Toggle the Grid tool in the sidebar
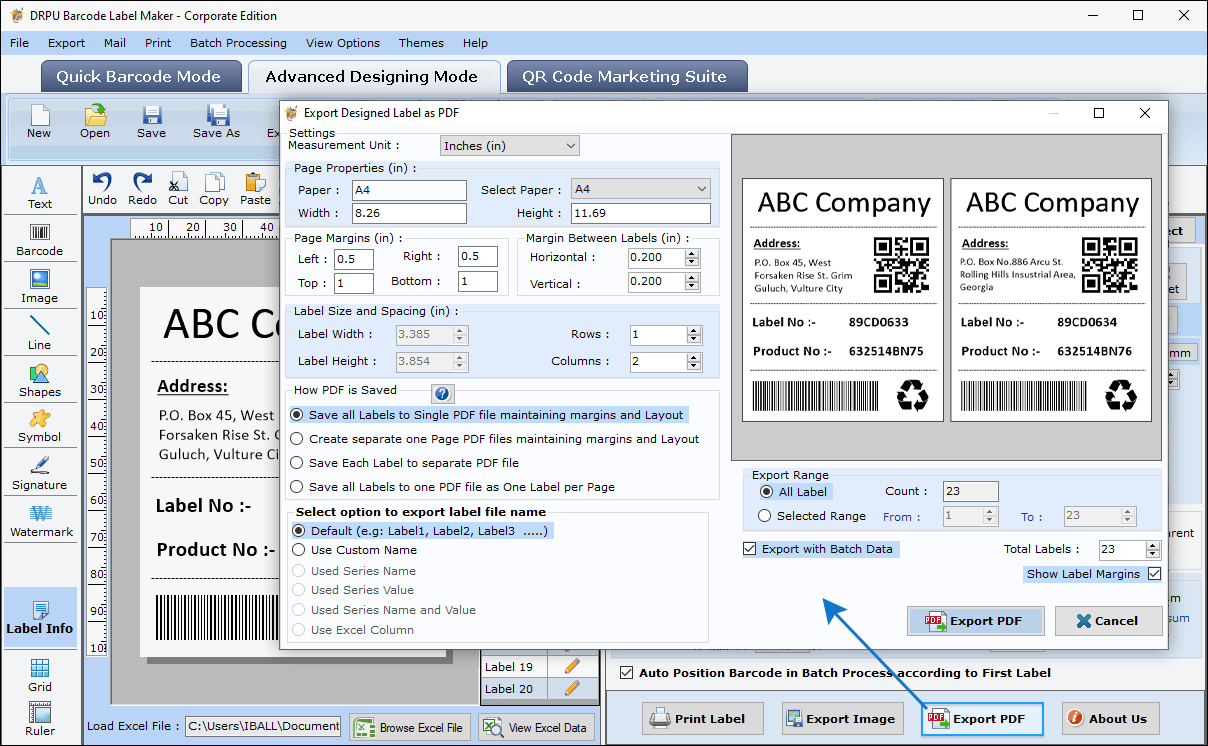The height and width of the screenshot is (746, 1208). 40,675
